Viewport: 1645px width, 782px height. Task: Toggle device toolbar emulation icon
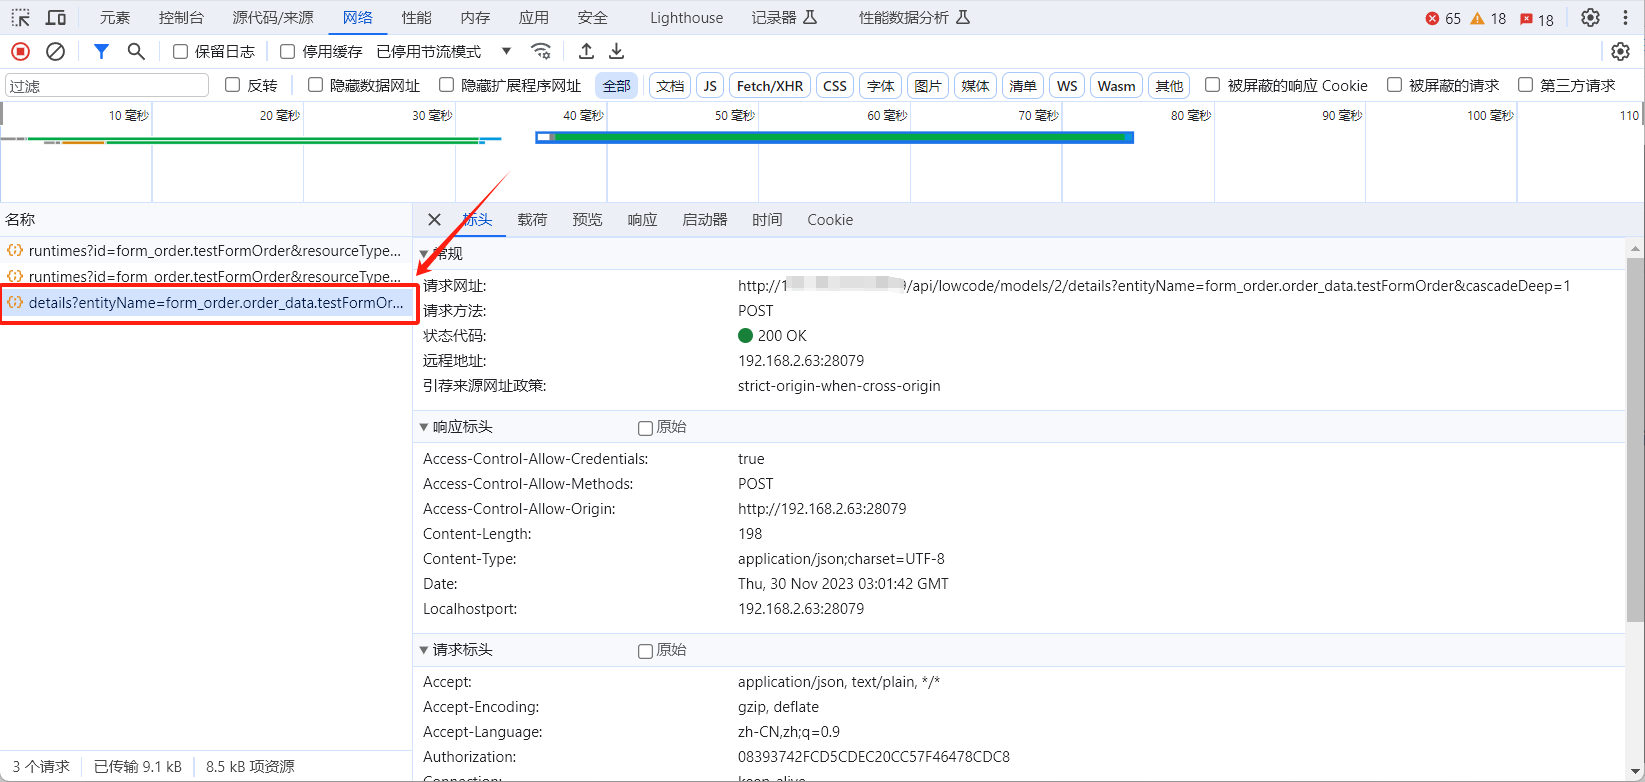coord(56,18)
